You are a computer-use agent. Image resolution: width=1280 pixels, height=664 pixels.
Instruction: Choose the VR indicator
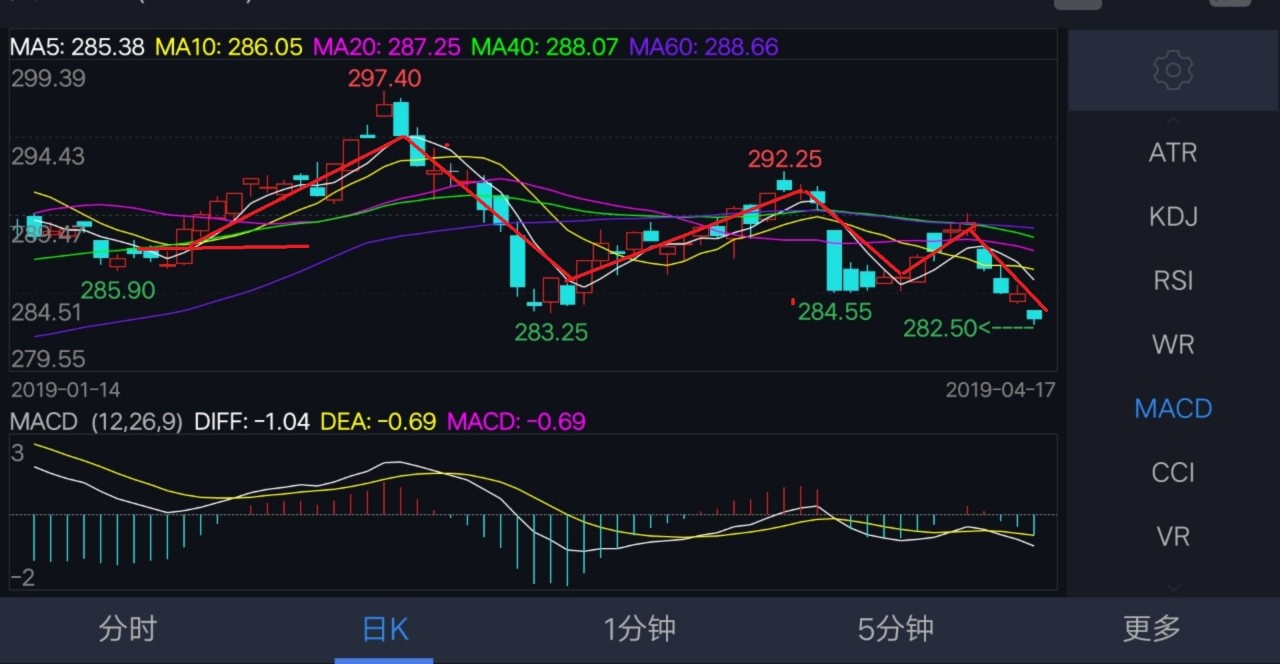click(x=1172, y=536)
